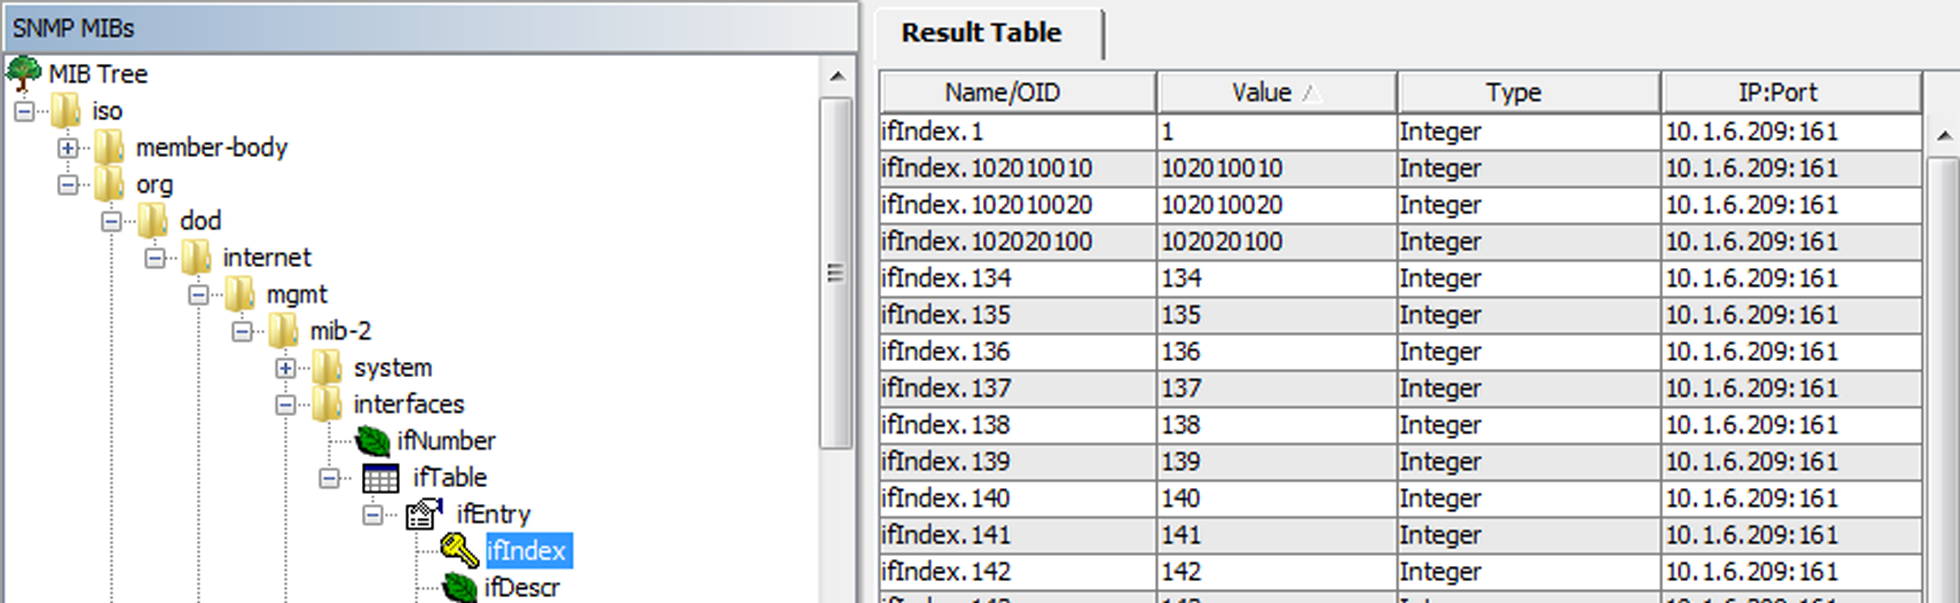Select the ifIndex.137 cell

point(1017,388)
